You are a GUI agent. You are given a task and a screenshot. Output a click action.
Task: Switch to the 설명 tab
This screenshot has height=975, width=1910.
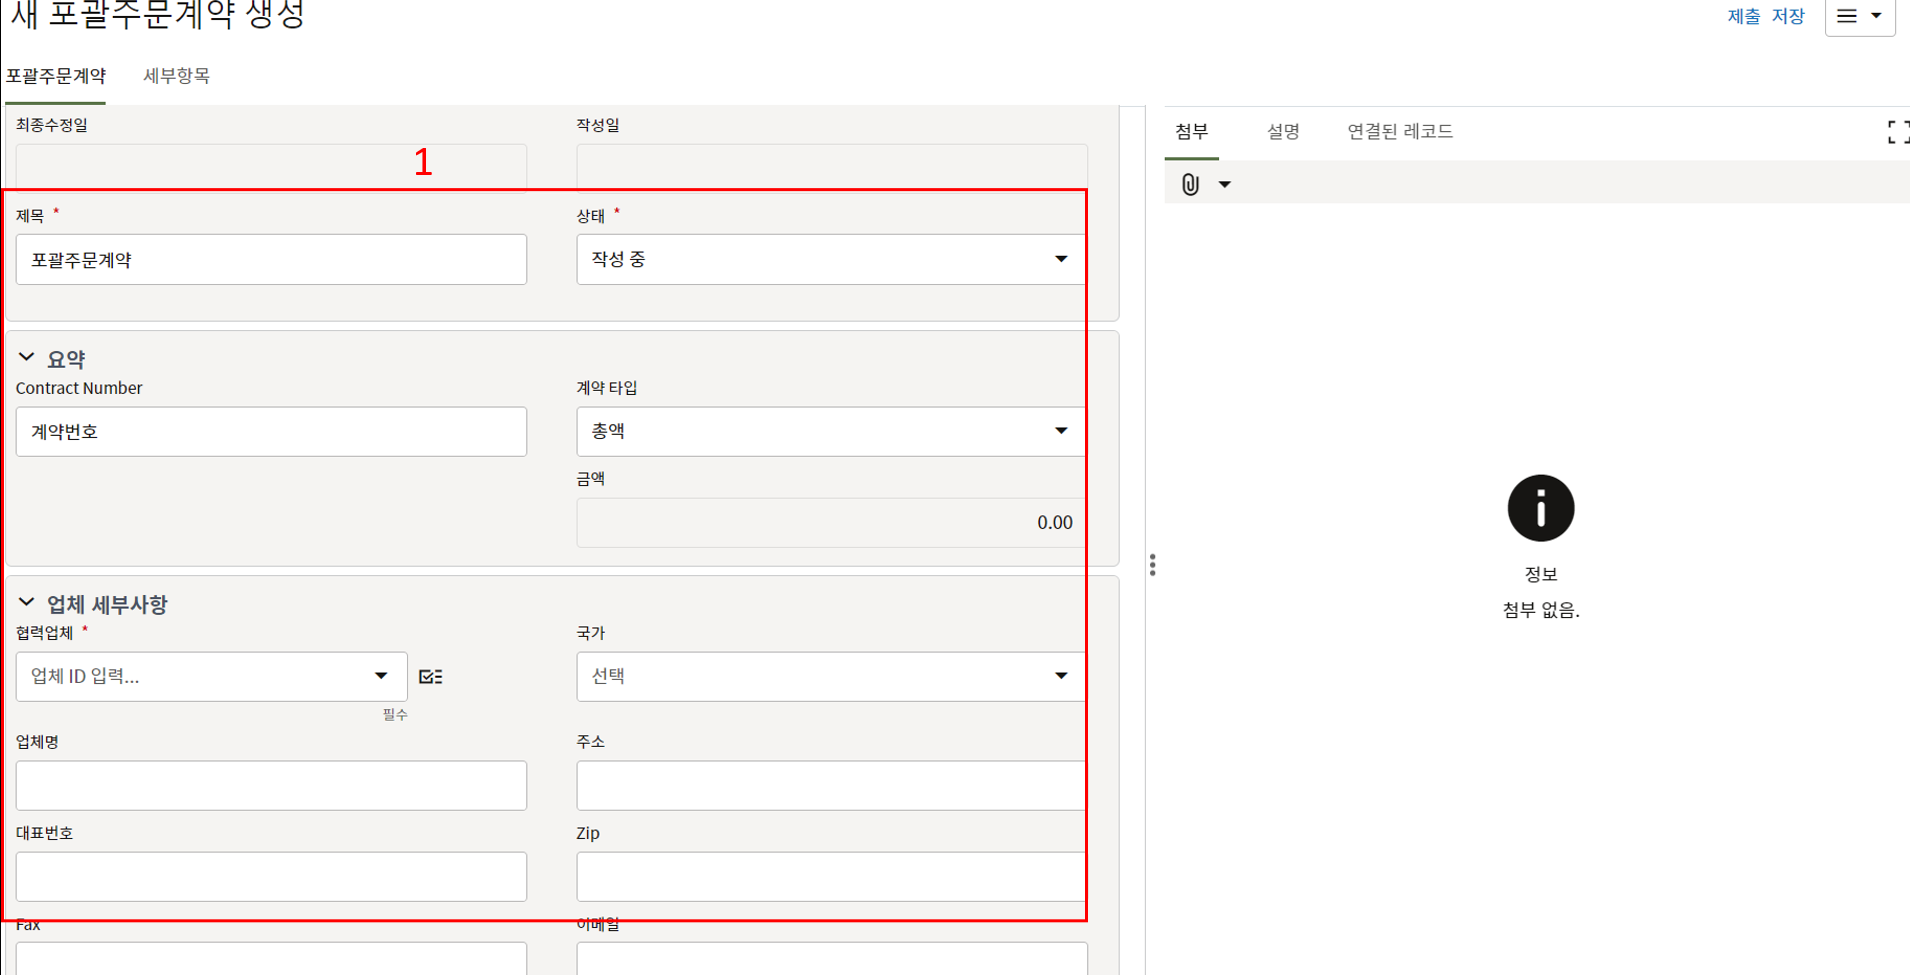[x=1282, y=132]
